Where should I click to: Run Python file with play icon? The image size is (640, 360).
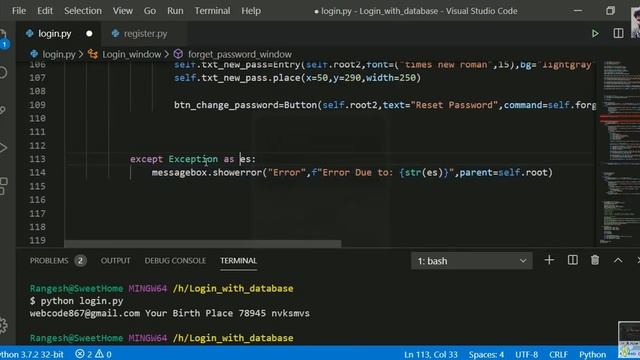pos(595,33)
